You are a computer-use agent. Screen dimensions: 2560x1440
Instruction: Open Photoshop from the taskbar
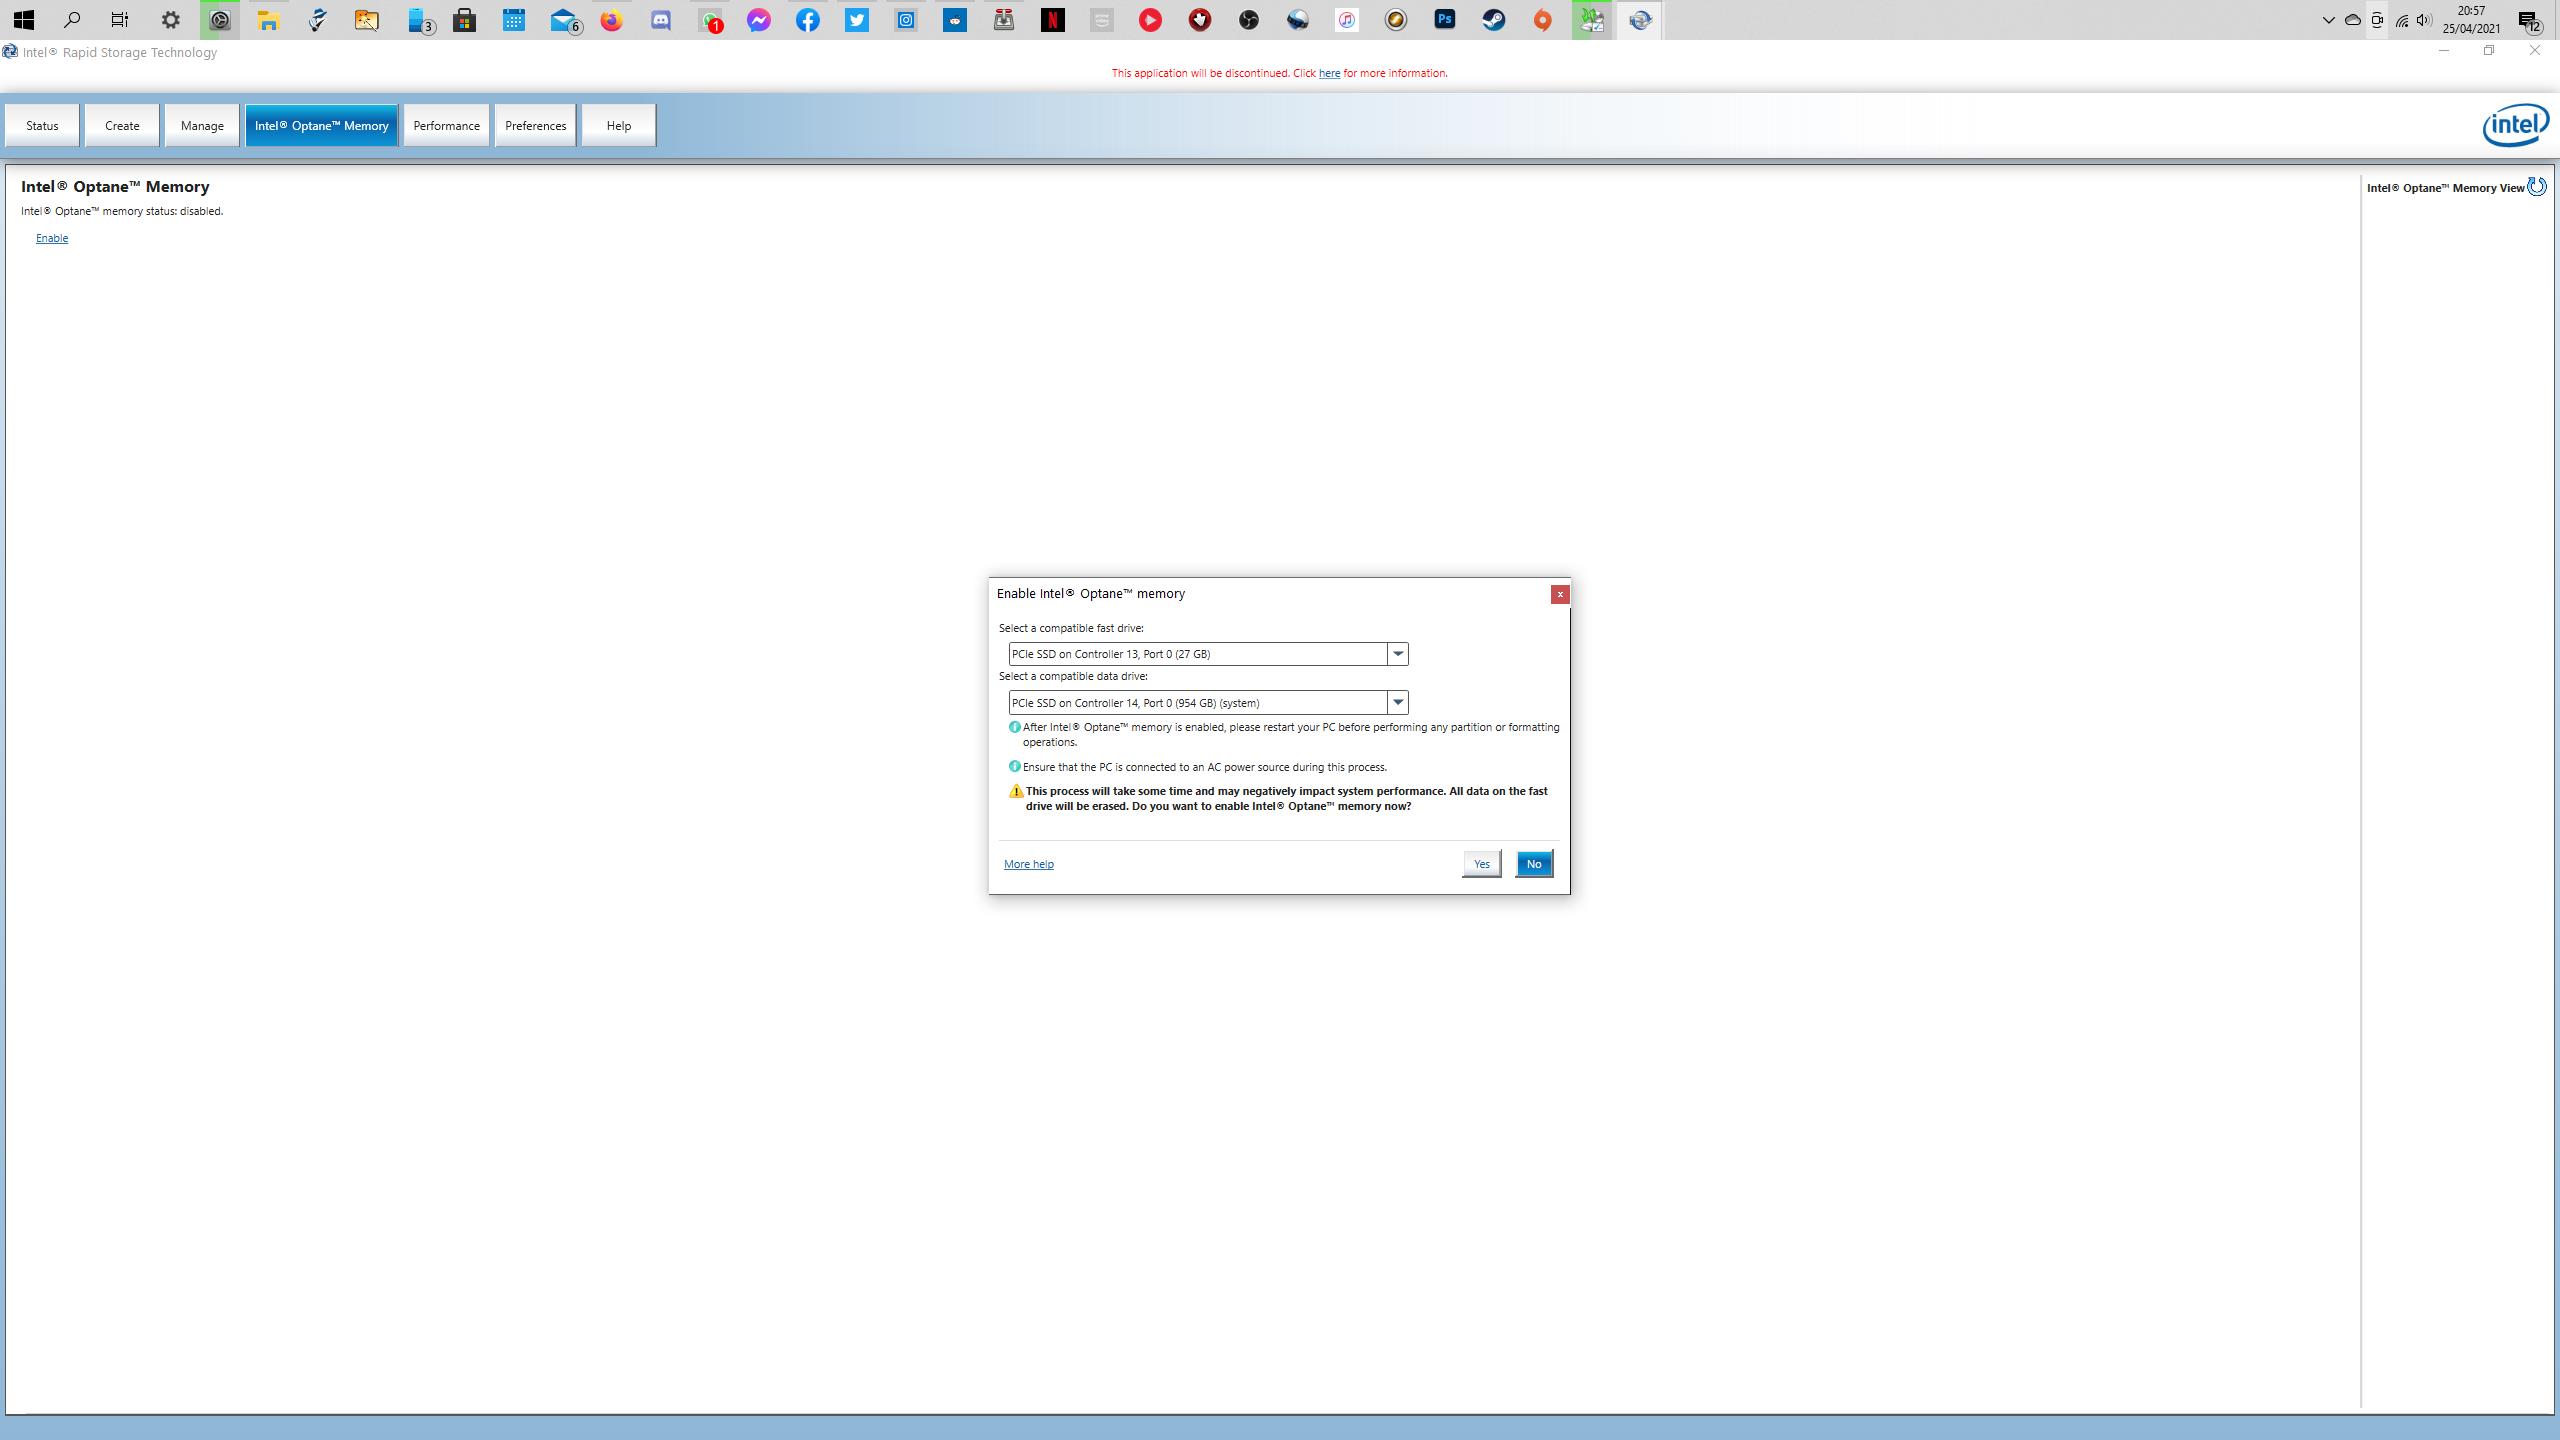pos(1445,20)
